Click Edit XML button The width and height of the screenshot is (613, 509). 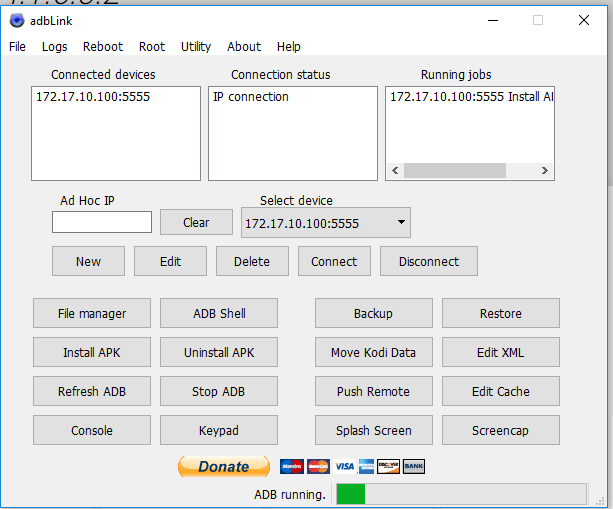pos(501,352)
